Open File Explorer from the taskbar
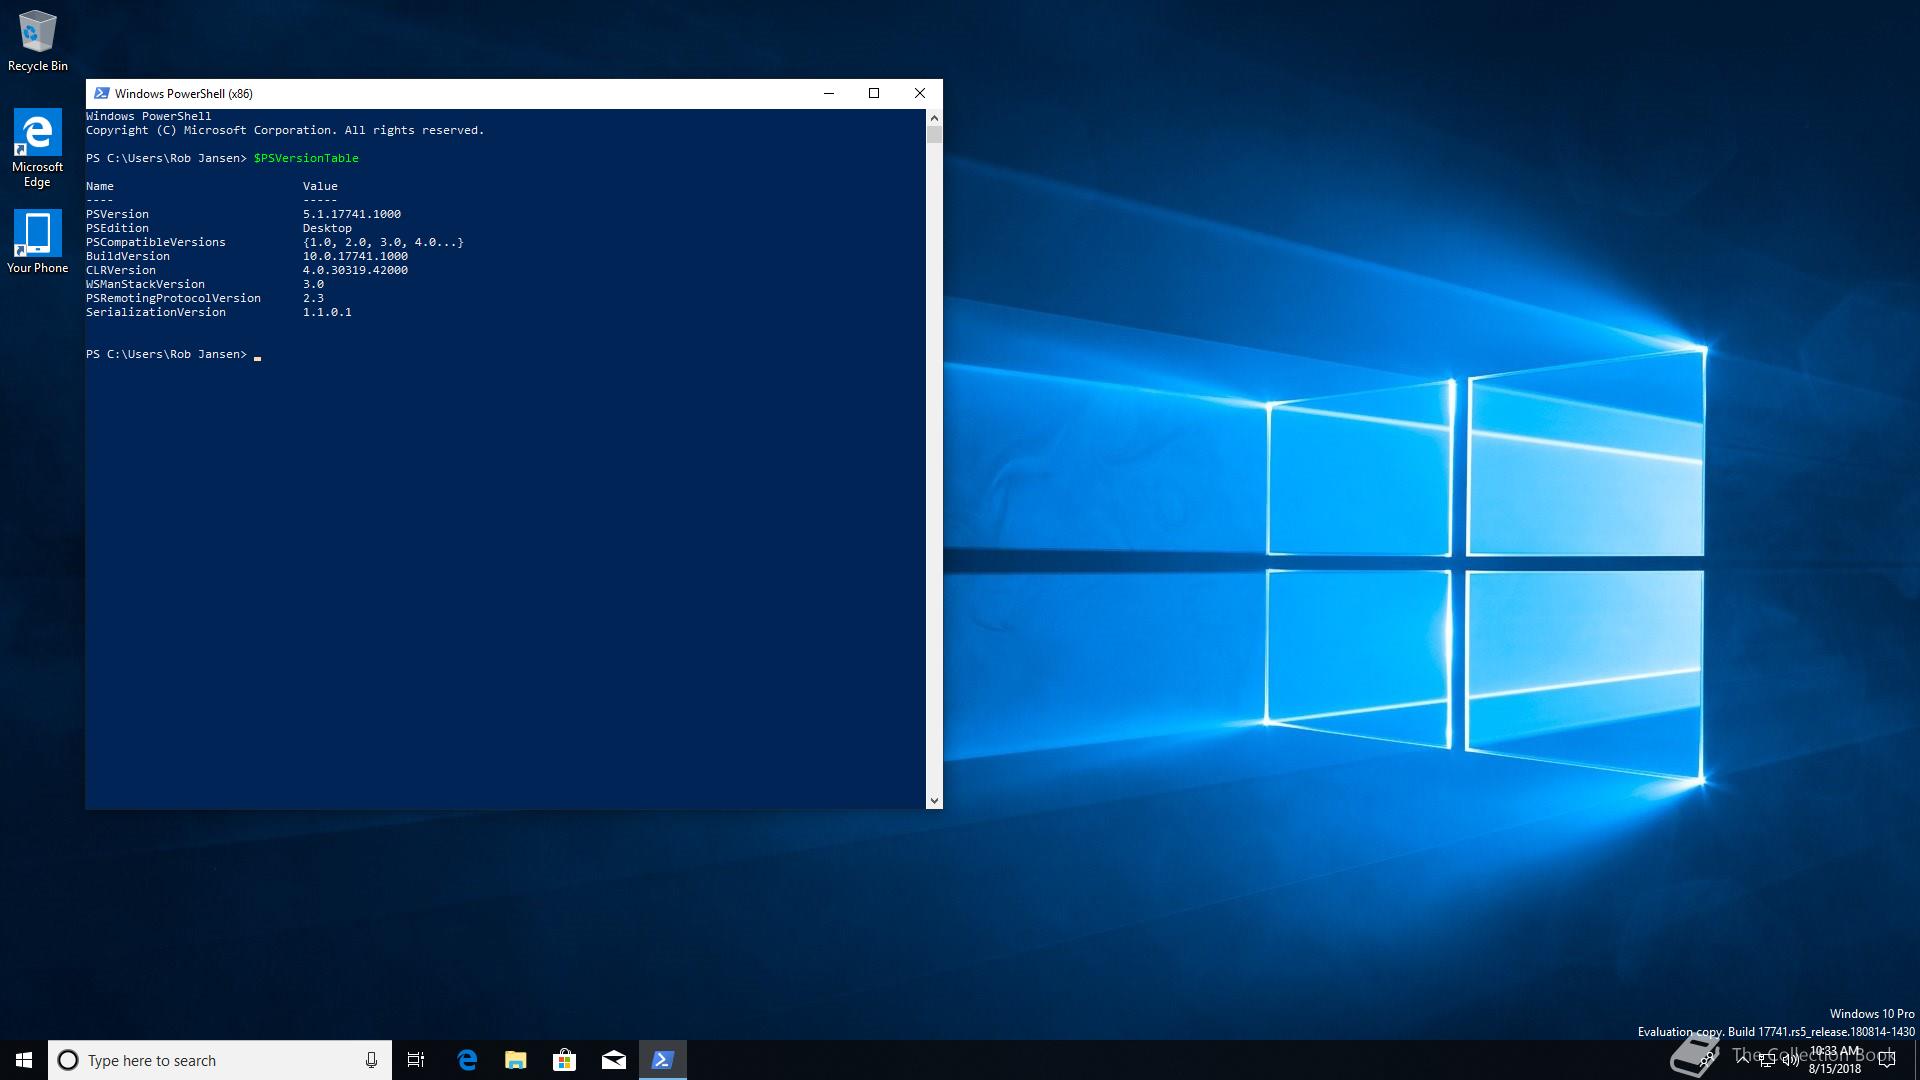The image size is (1920, 1080). point(516,1060)
